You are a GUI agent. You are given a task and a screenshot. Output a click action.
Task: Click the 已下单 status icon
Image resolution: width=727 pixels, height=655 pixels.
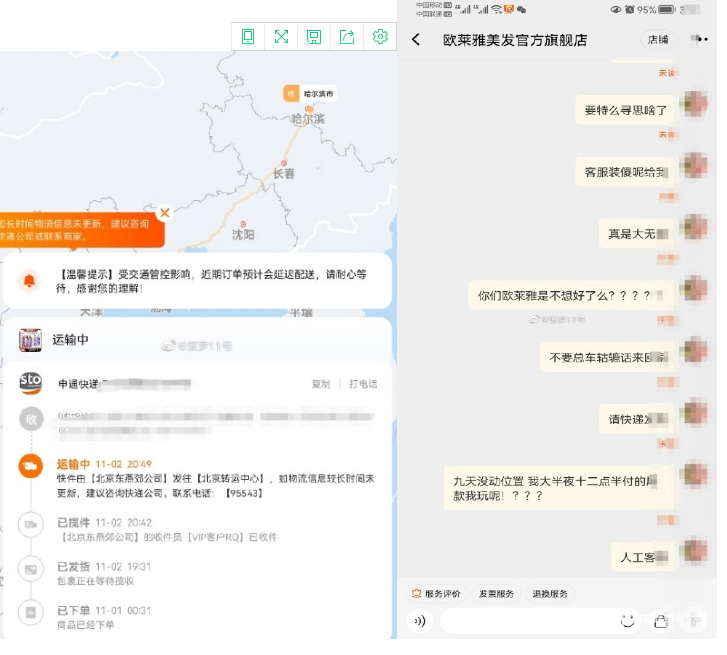click(31, 612)
